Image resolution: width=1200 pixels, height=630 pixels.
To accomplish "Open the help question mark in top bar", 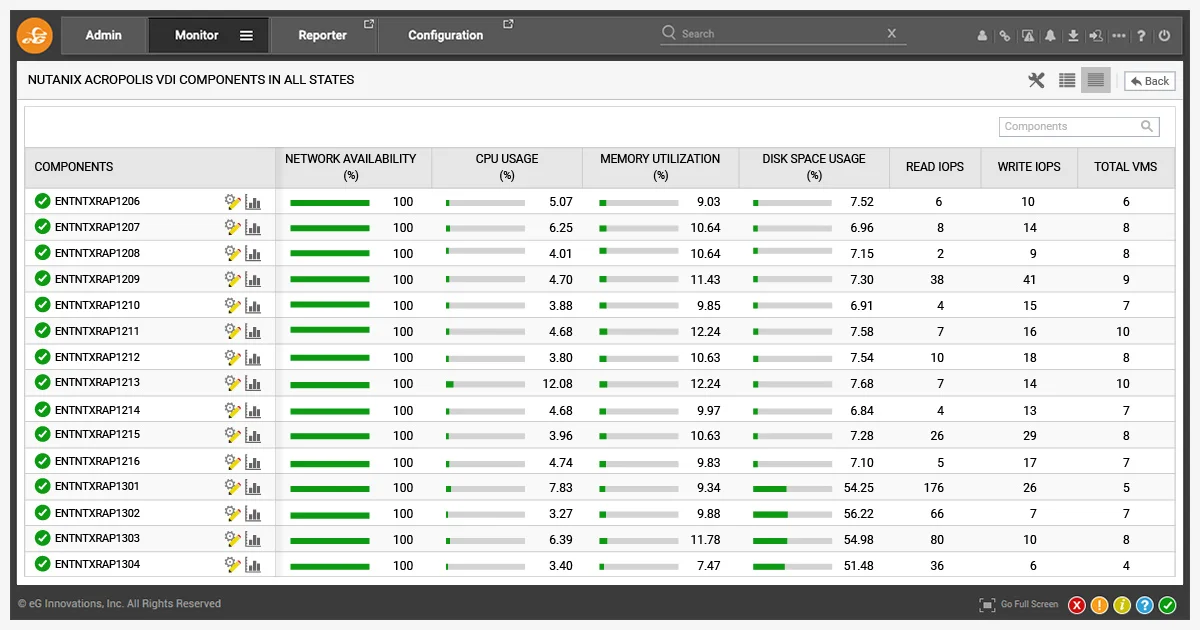I will pos(1141,36).
